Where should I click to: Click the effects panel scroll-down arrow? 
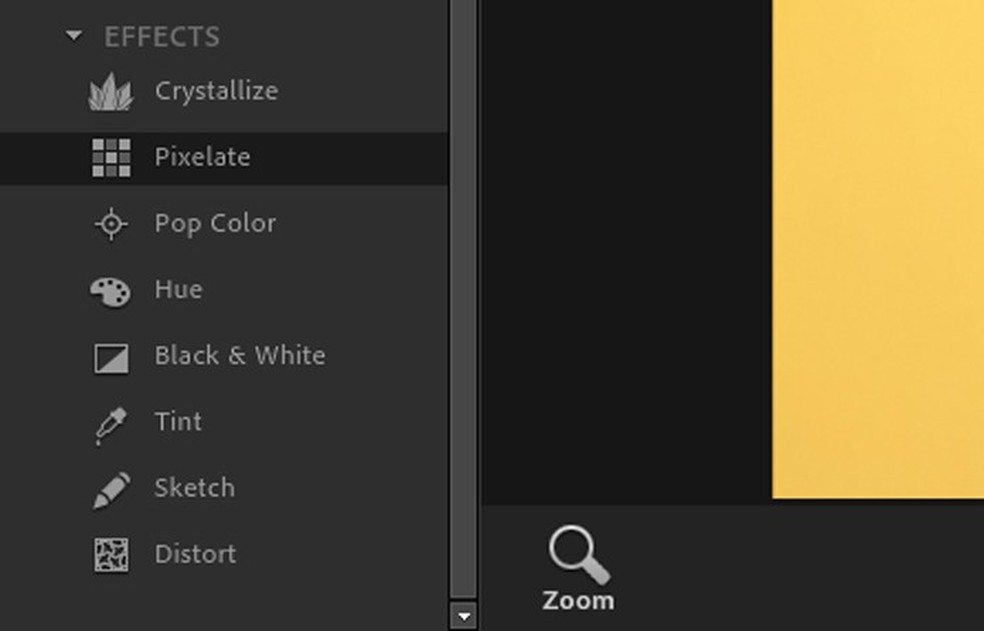coord(463,615)
